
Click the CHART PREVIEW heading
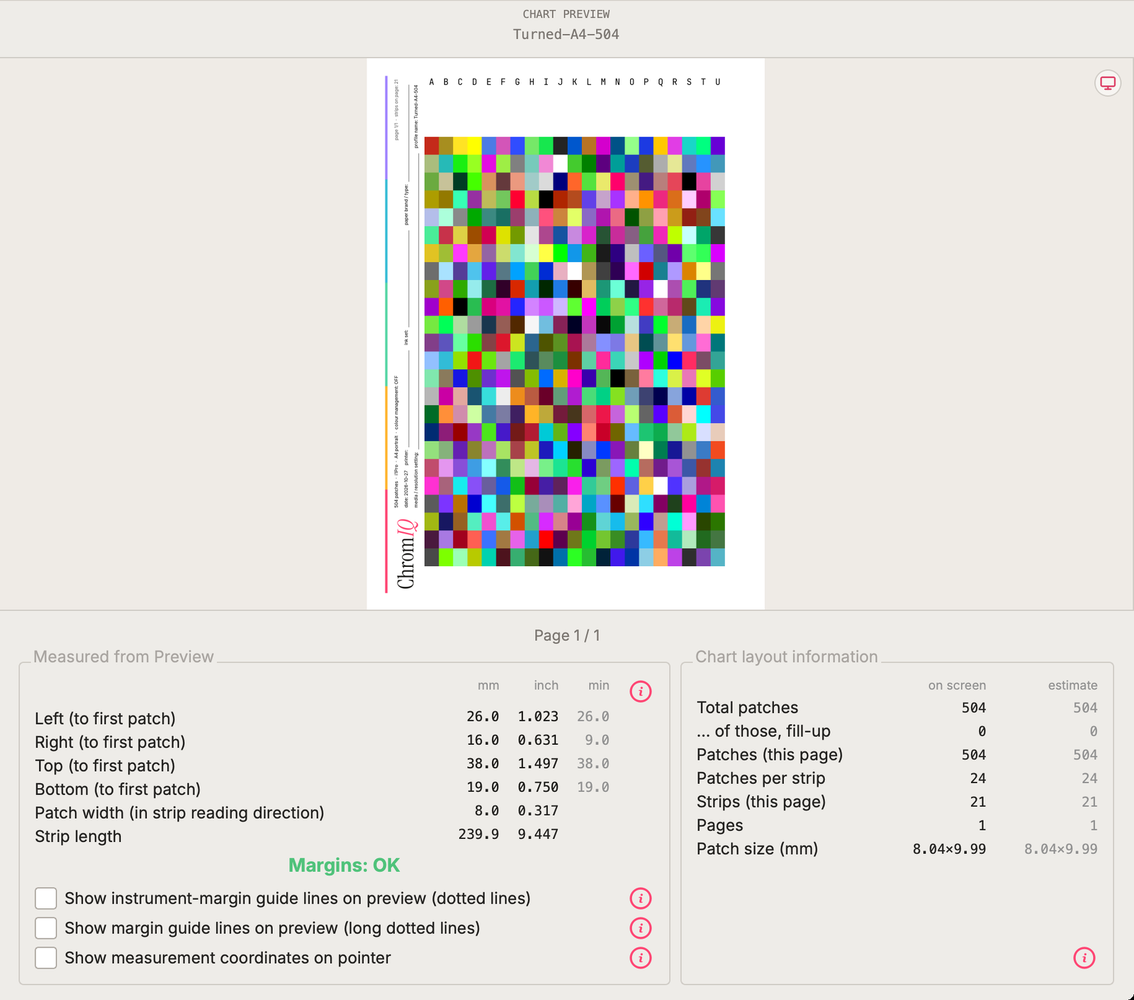[566, 14]
